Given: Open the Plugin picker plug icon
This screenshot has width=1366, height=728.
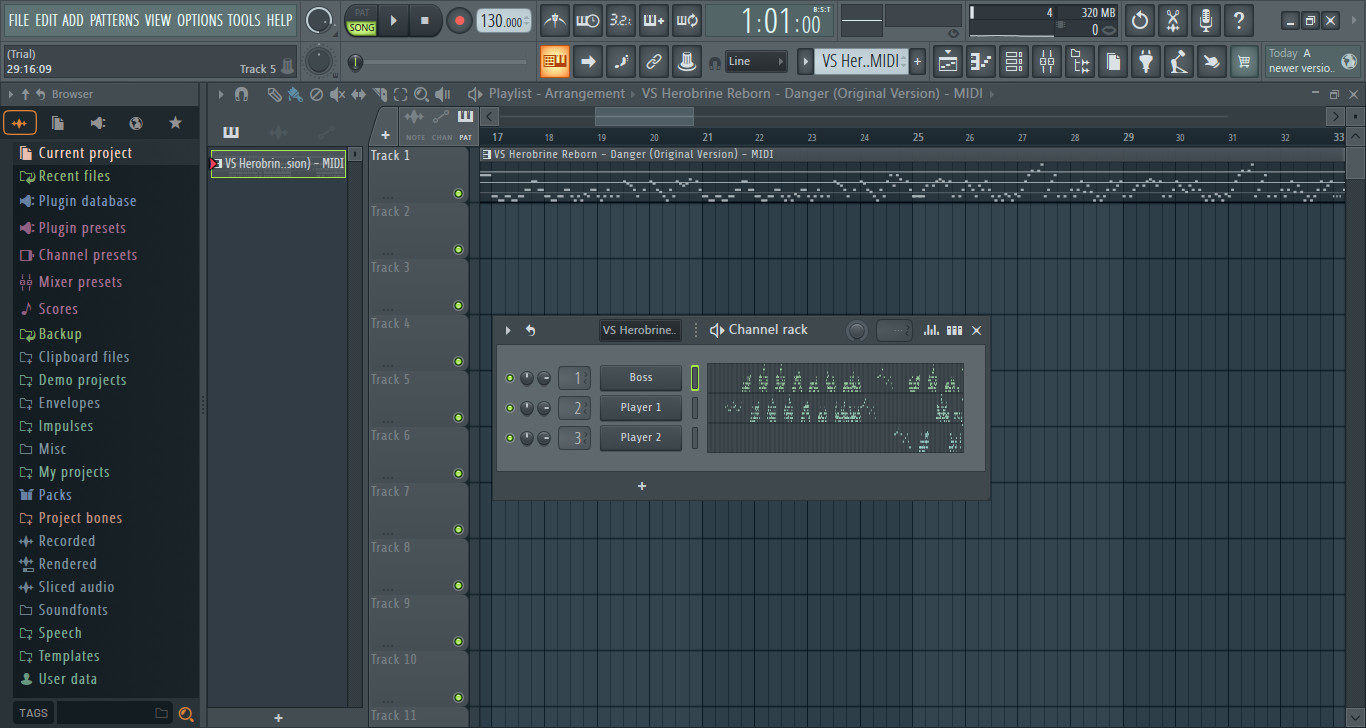Looking at the screenshot, I should coord(1146,61).
